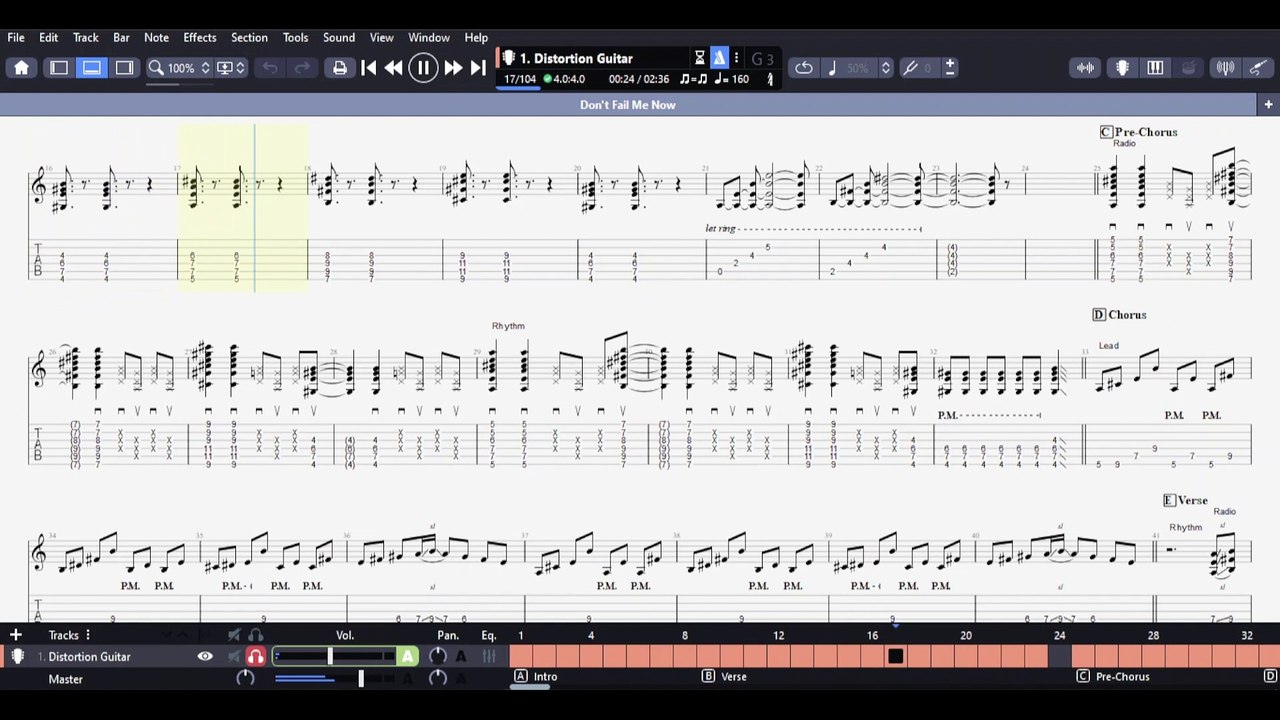This screenshot has height=720, width=1280.
Task: Toggle the count-in hourglass
Action: tap(700, 58)
